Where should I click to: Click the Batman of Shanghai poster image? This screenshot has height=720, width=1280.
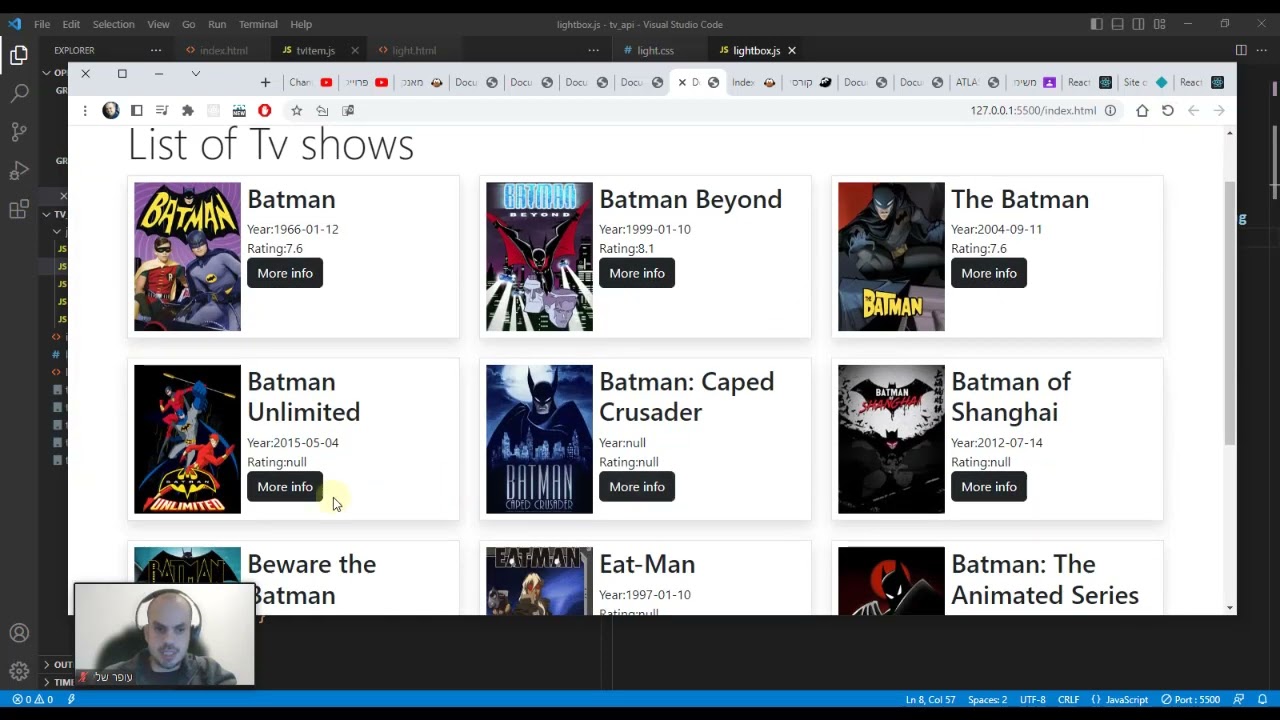click(x=891, y=439)
